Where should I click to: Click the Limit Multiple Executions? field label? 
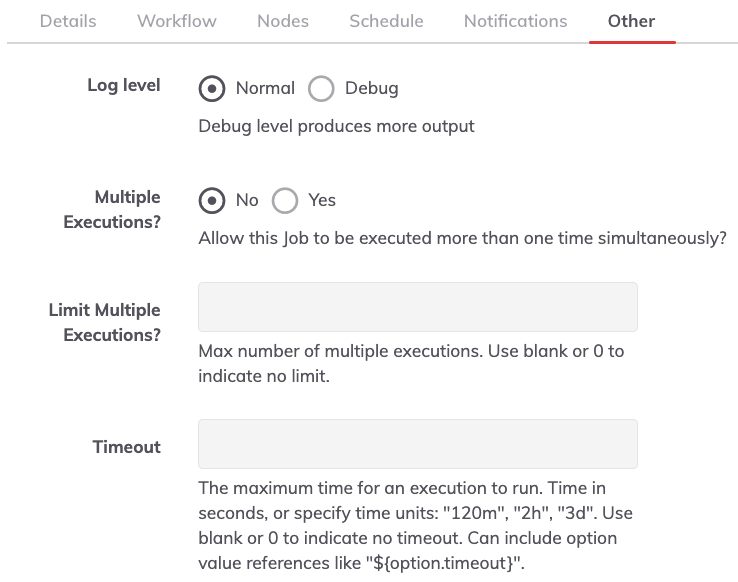tap(104, 322)
